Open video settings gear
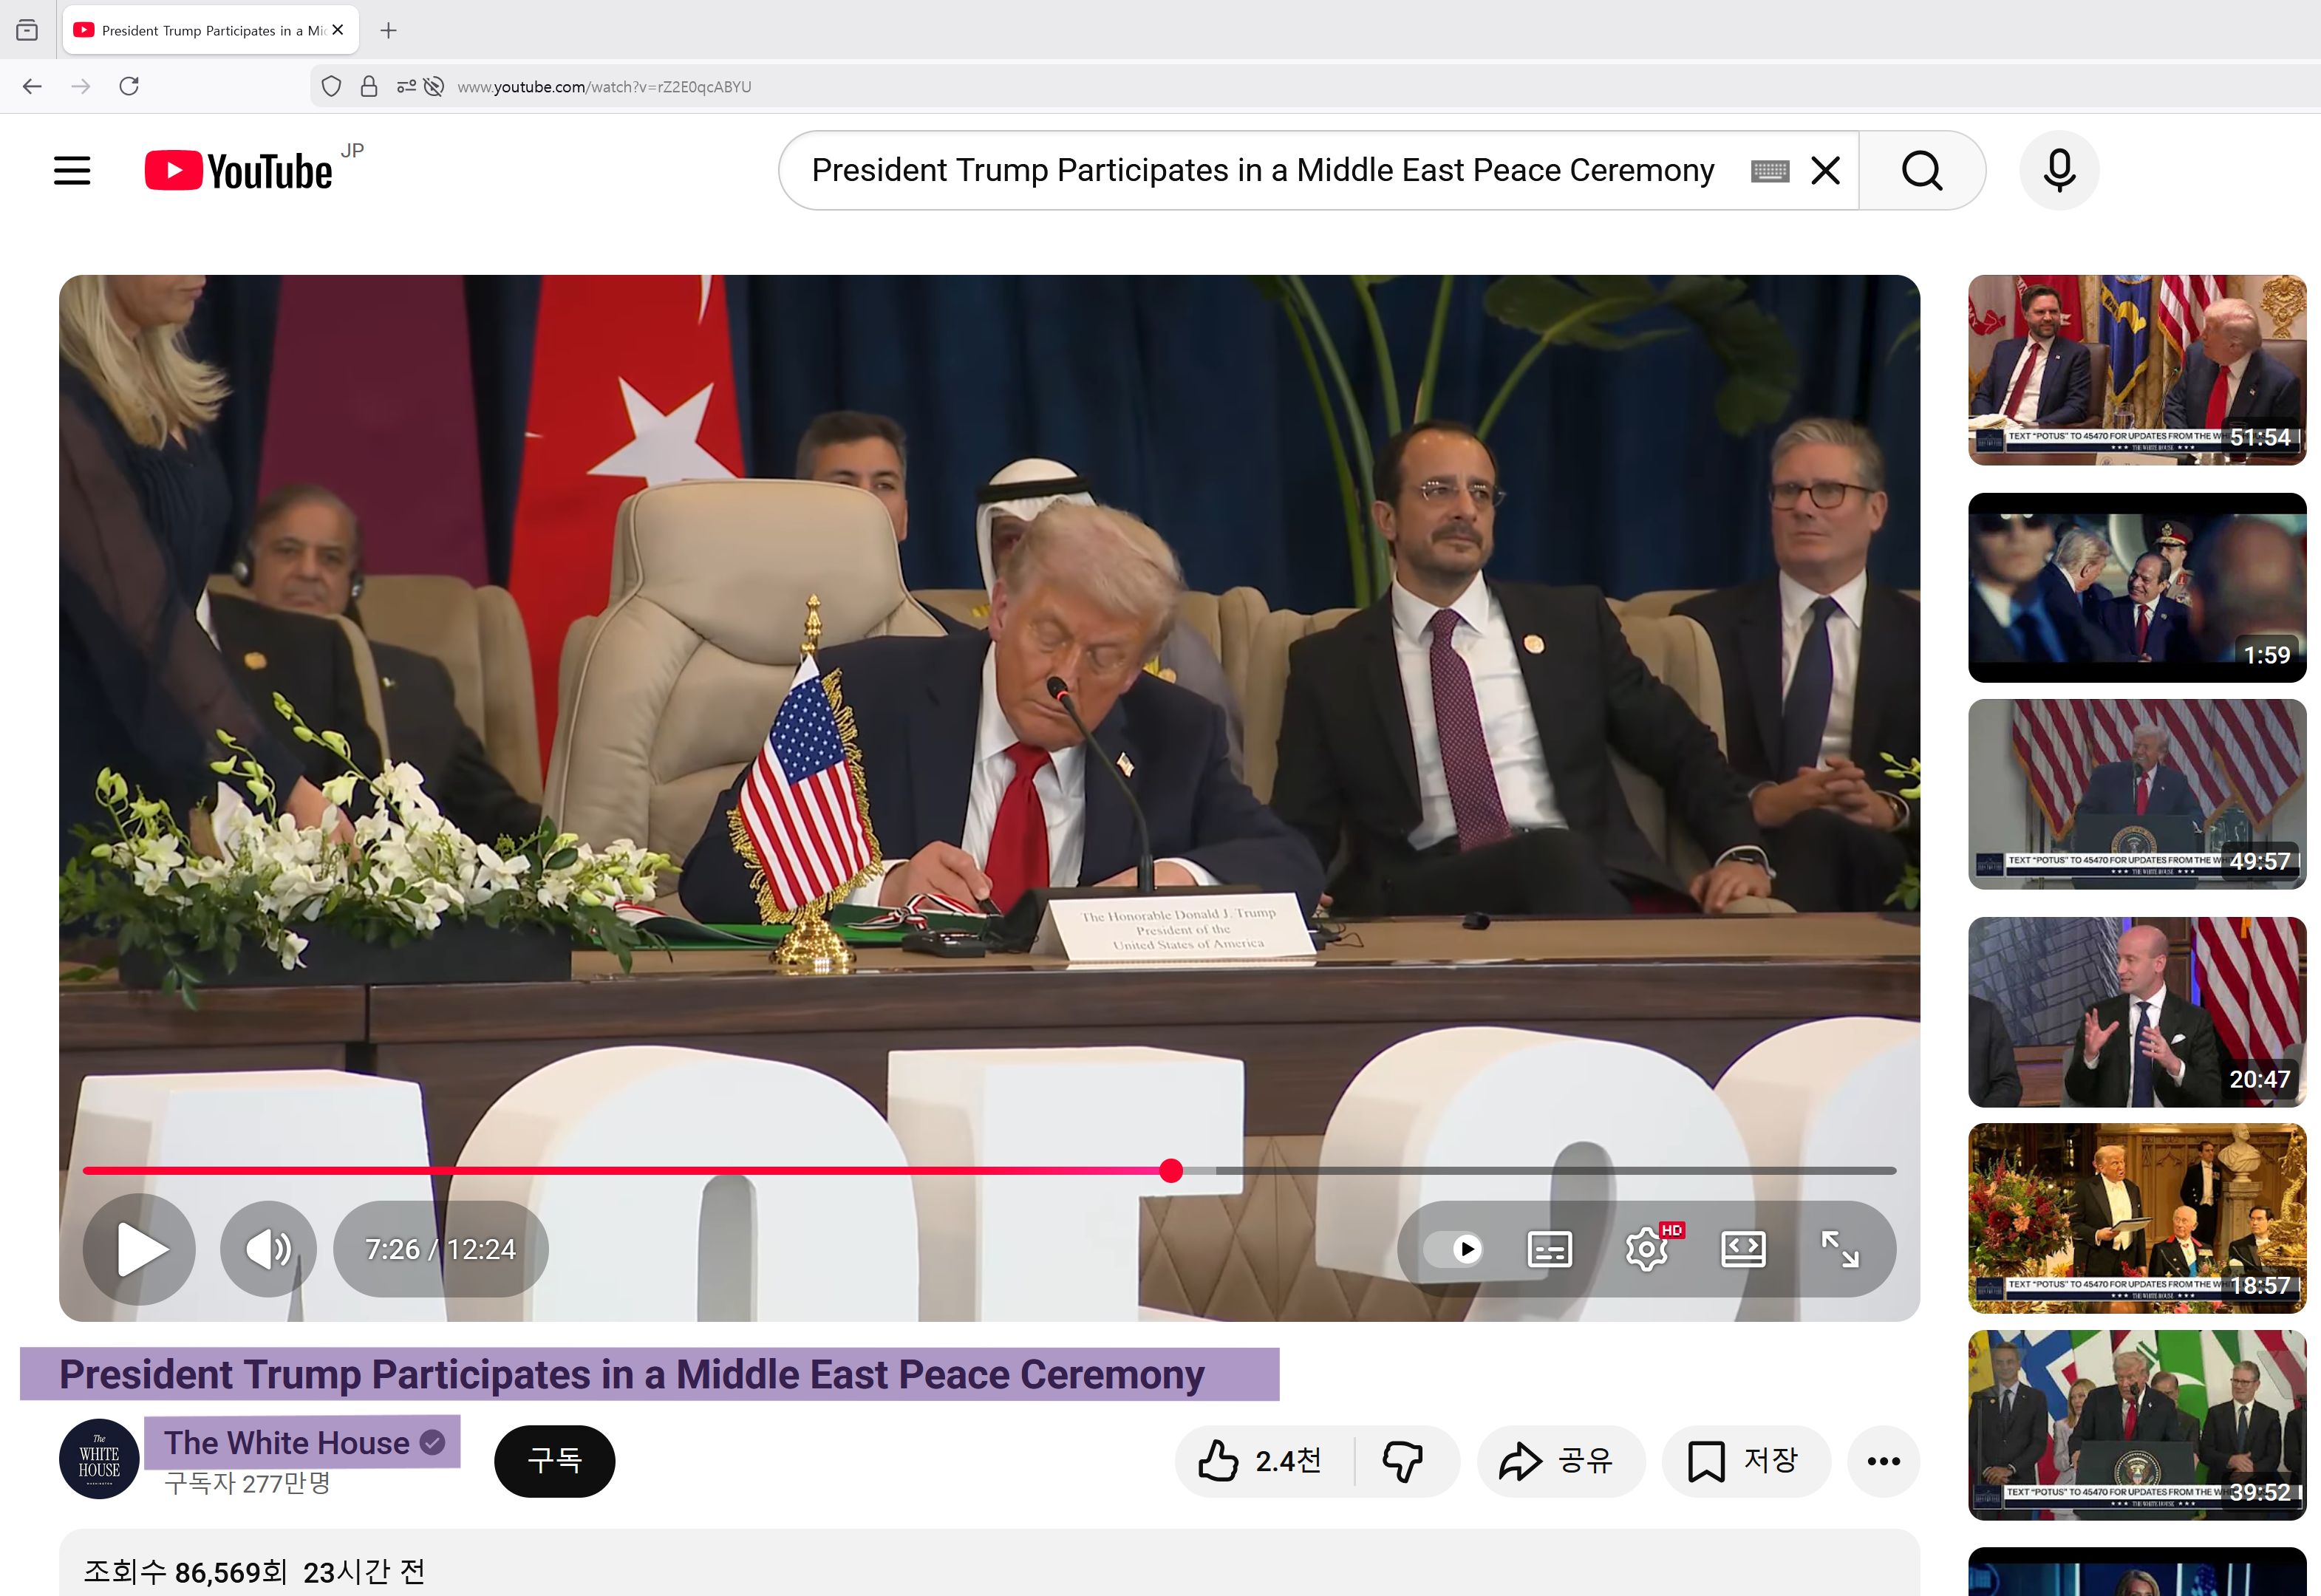 (1646, 1249)
